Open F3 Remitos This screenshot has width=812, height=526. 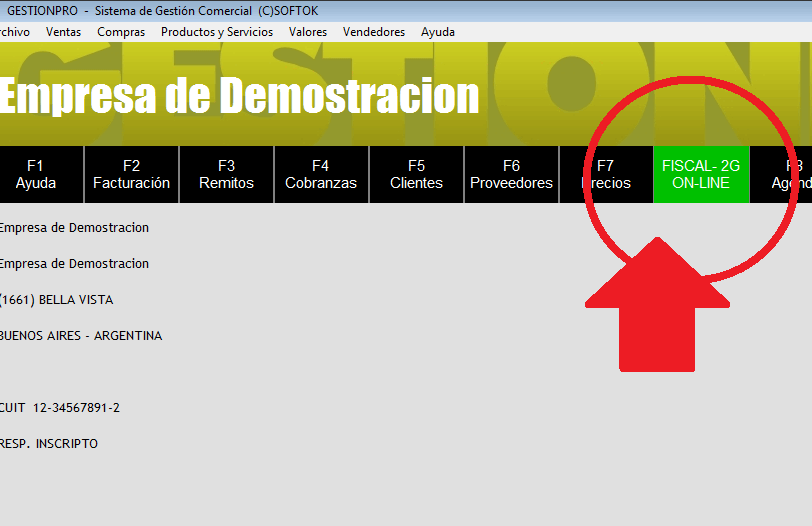point(226,174)
